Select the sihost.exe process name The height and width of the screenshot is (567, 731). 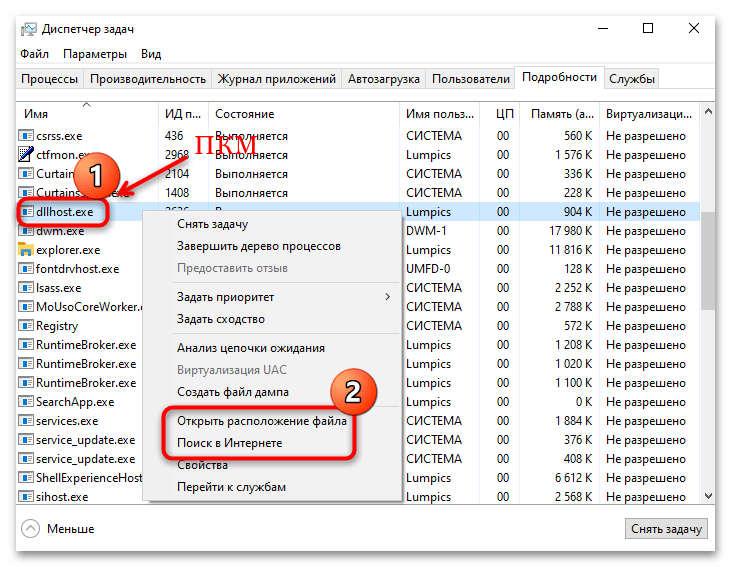click(x=62, y=497)
